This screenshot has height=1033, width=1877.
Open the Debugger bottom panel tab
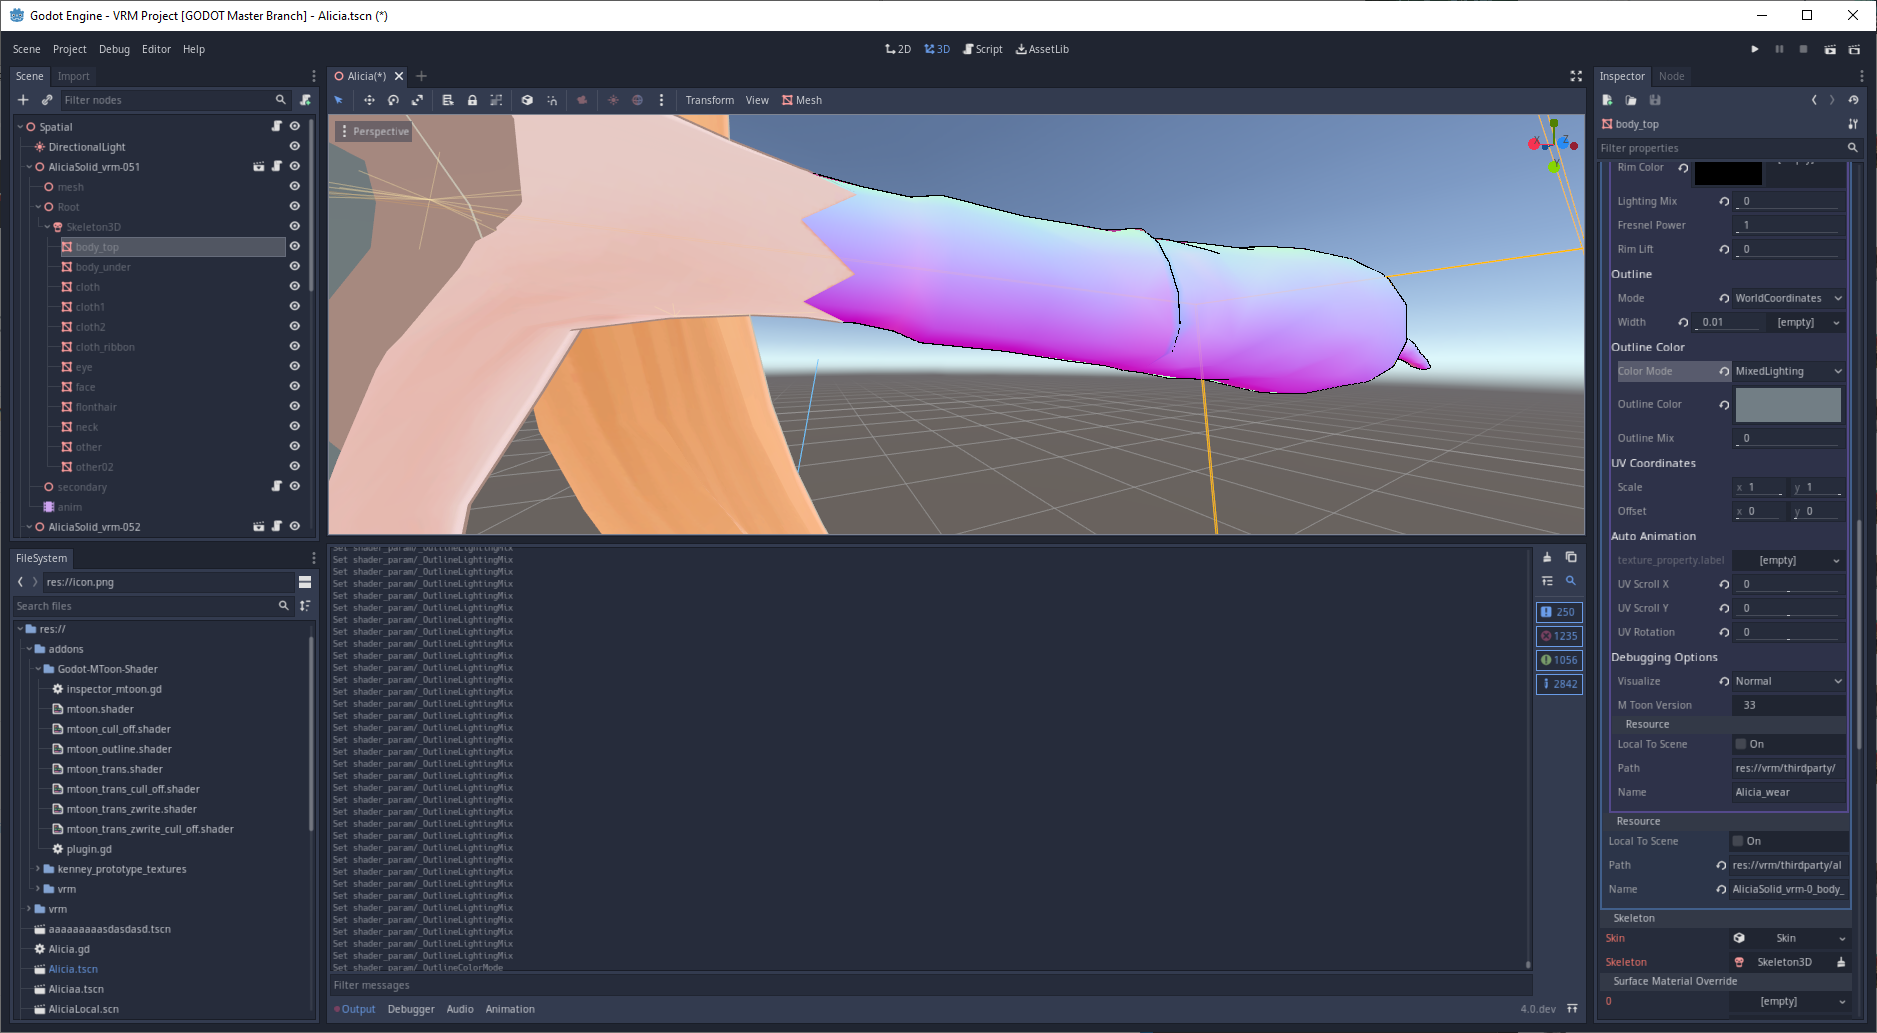(x=411, y=1009)
